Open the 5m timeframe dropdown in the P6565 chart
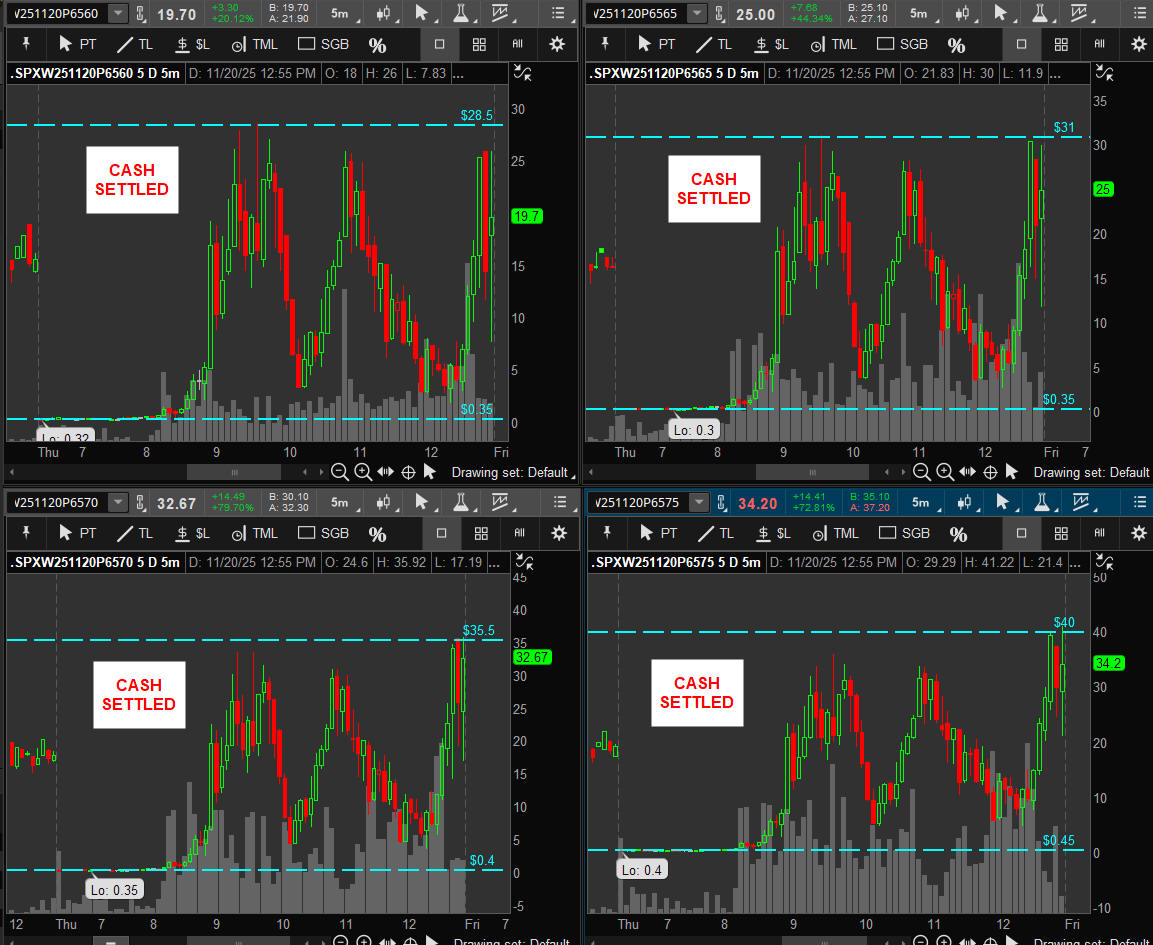Image resolution: width=1153 pixels, height=945 pixels. (917, 13)
